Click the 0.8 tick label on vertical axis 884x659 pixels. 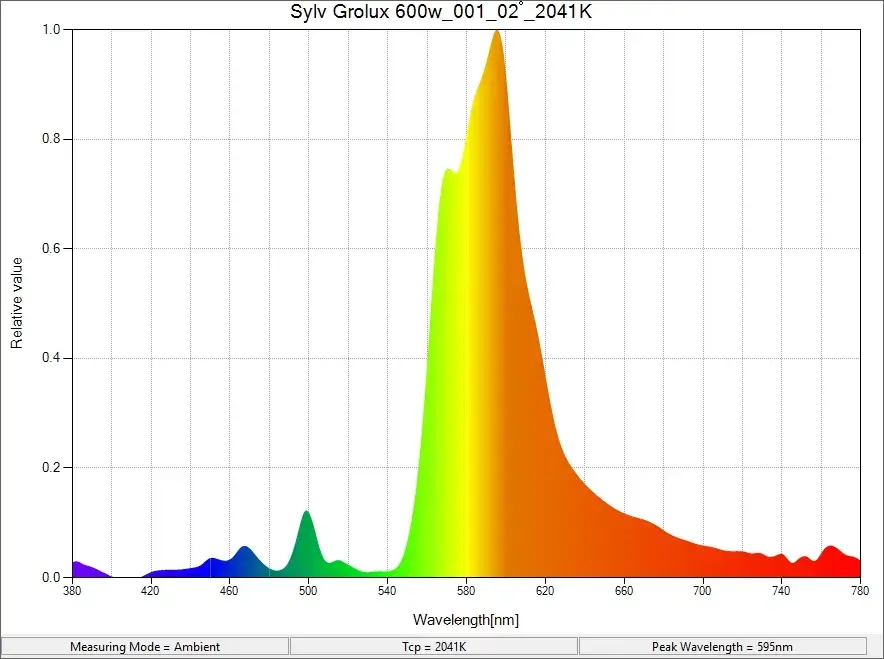(x=51, y=139)
